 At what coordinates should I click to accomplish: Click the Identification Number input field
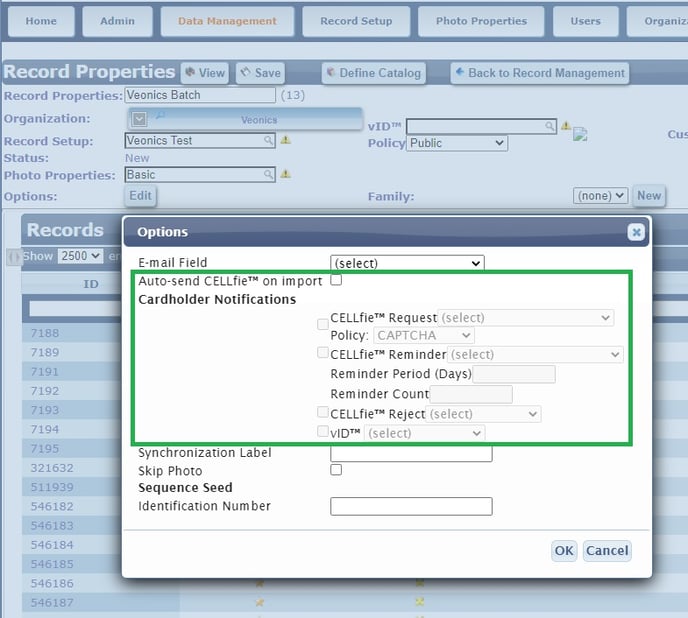click(411, 506)
